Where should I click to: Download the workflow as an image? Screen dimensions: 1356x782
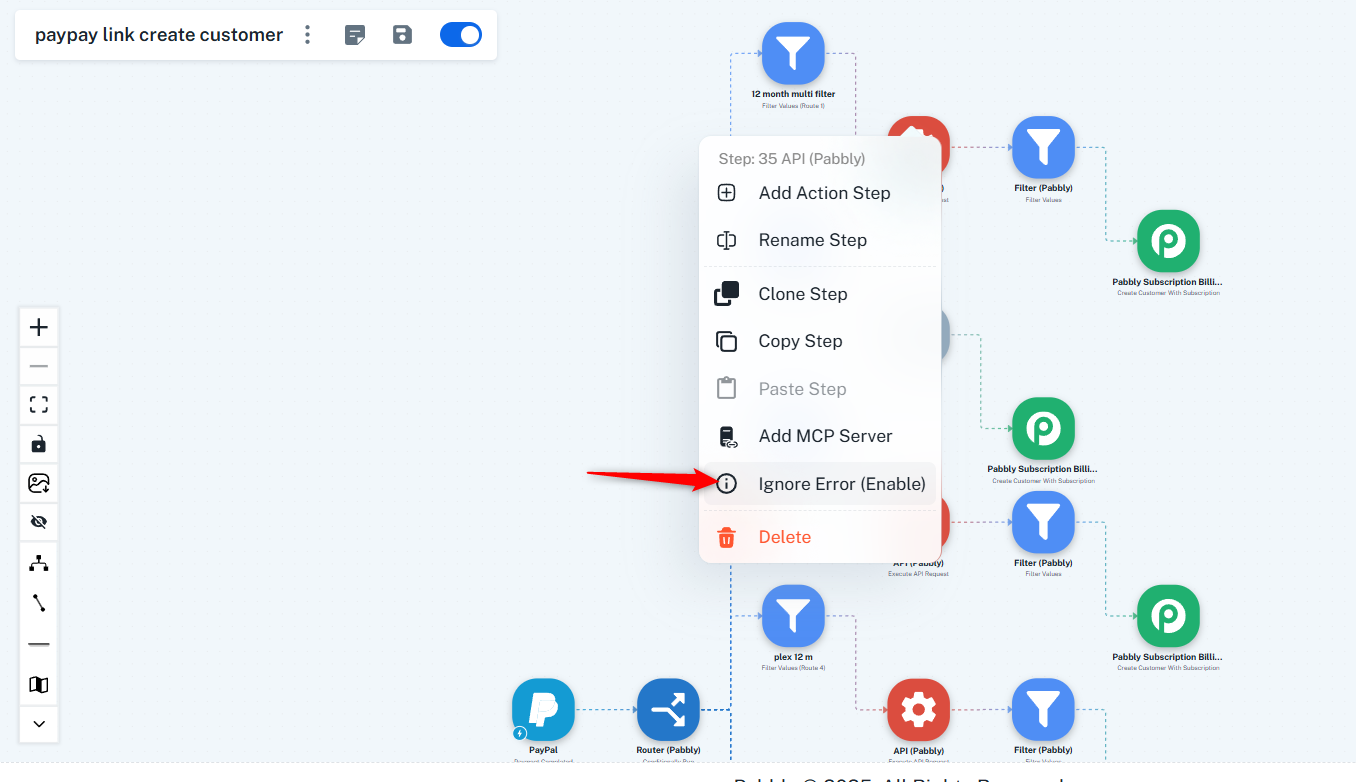pyautogui.click(x=39, y=483)
